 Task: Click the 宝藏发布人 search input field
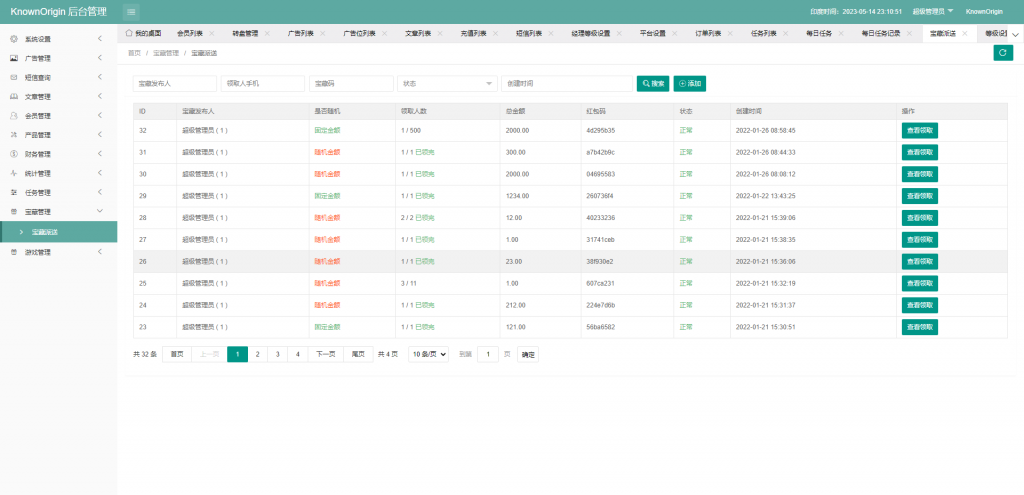tap(174, 84)
